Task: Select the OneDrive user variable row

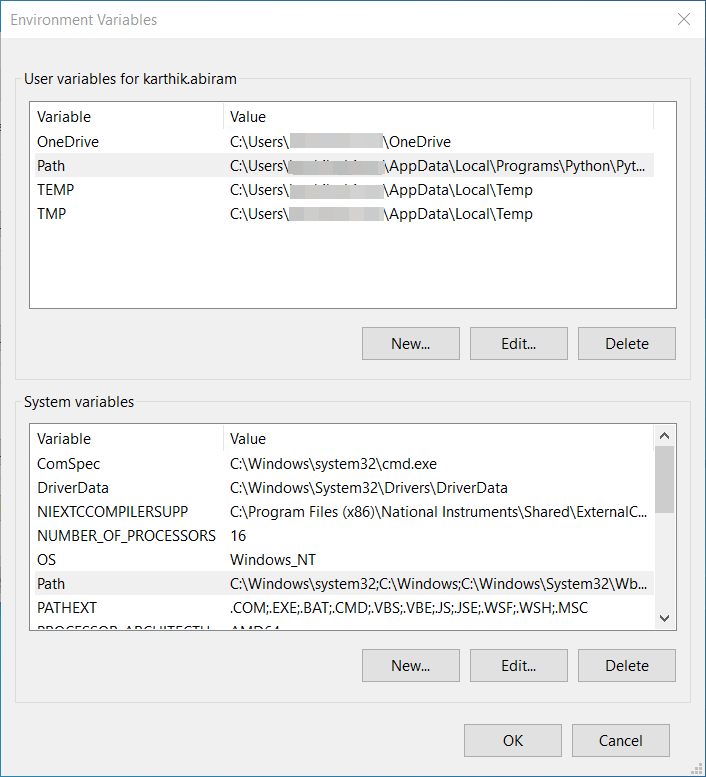Action: pyautogui.click(x=68, y=142)
